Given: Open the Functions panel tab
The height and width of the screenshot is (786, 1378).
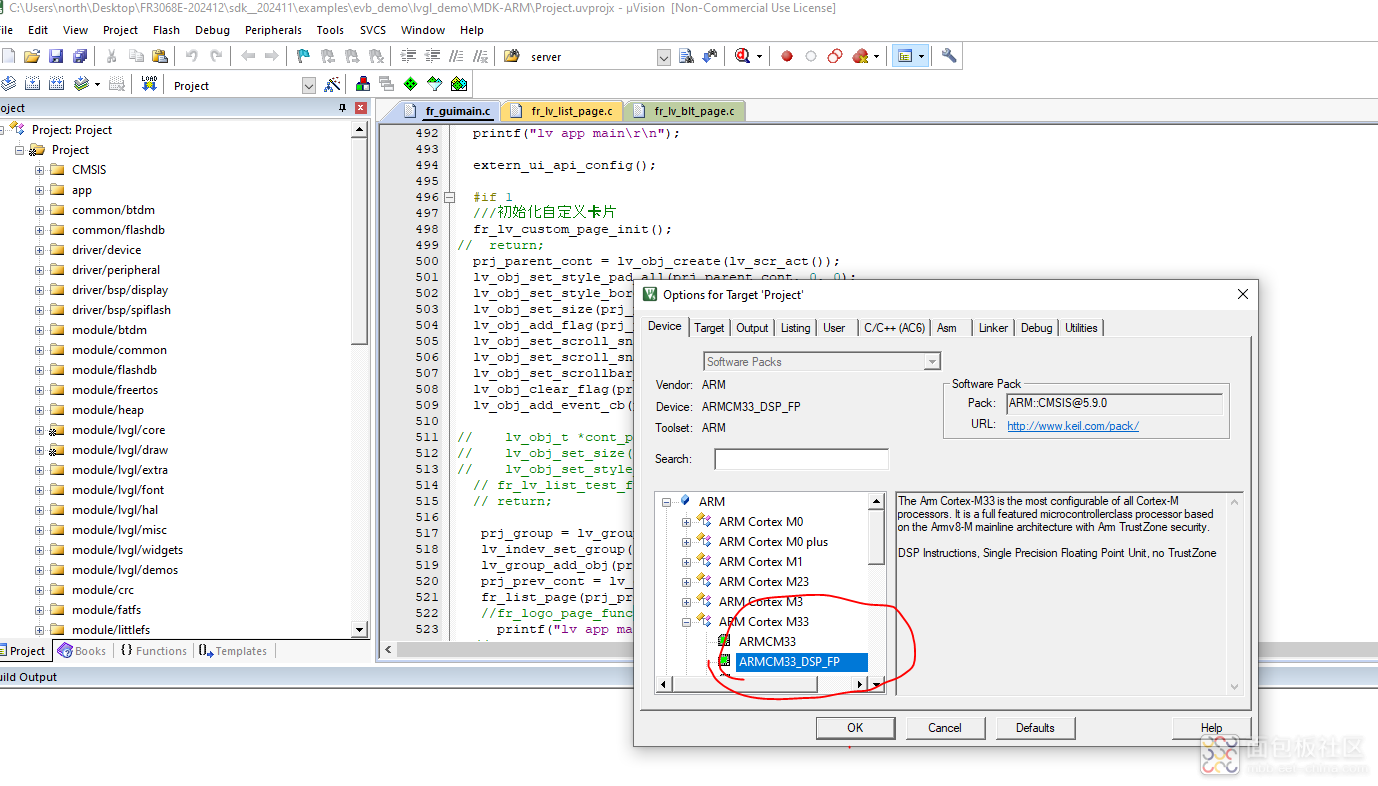Looking at the screenshot, I should click(153, 651).
